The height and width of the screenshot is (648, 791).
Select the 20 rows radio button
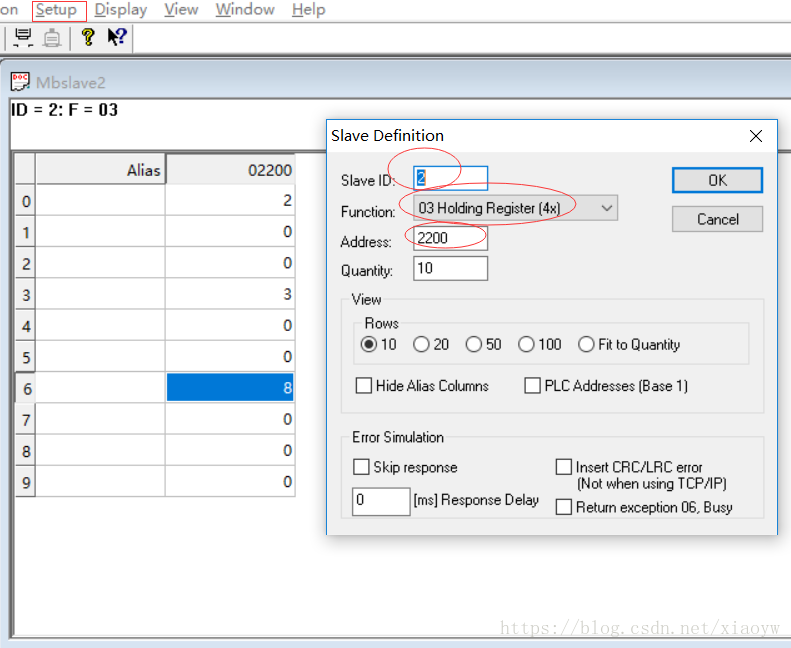pyautogui.click(x=421, y=344)
